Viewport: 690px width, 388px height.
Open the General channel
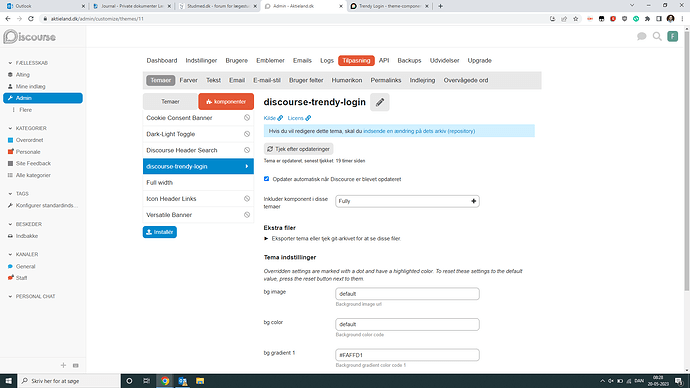pos(25,267)
